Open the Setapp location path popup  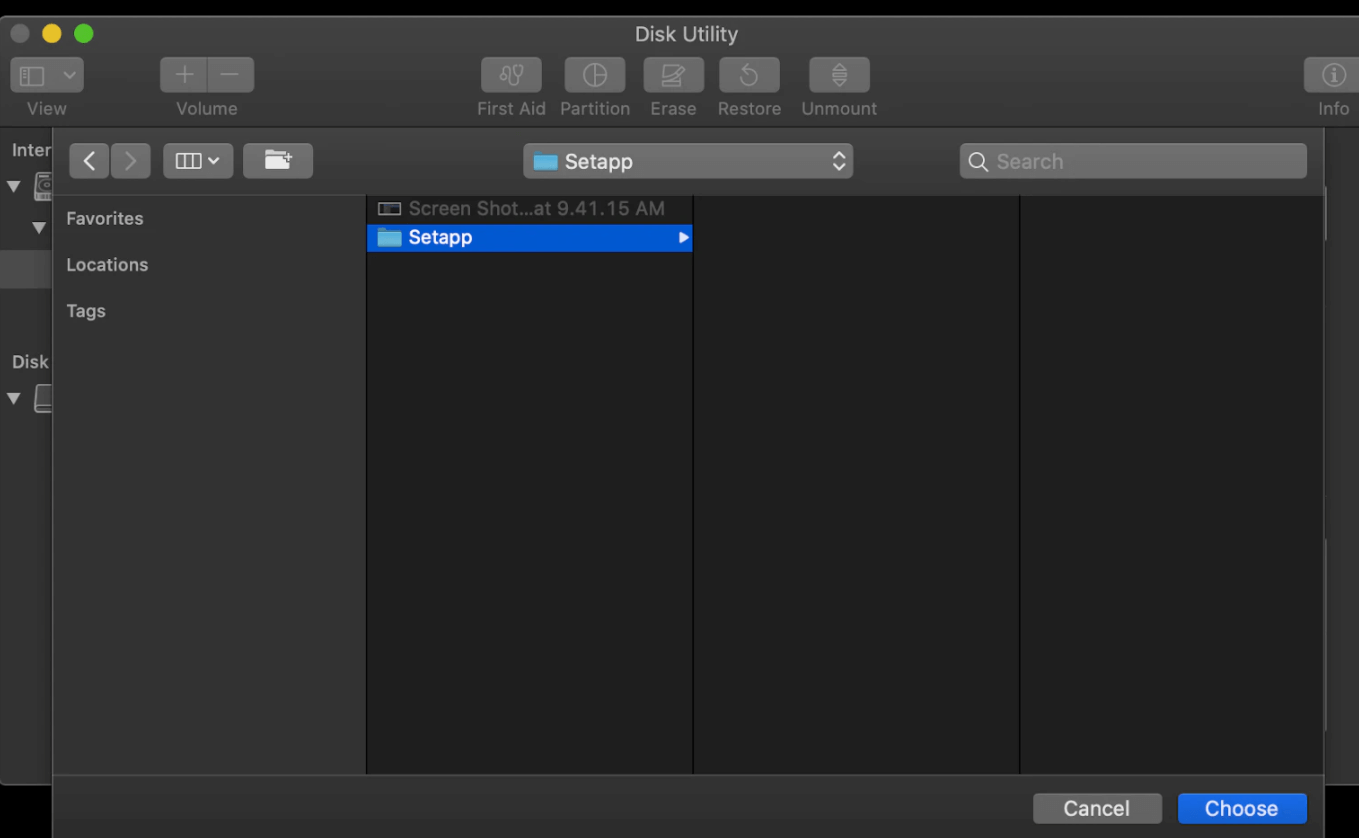point(688,161)
